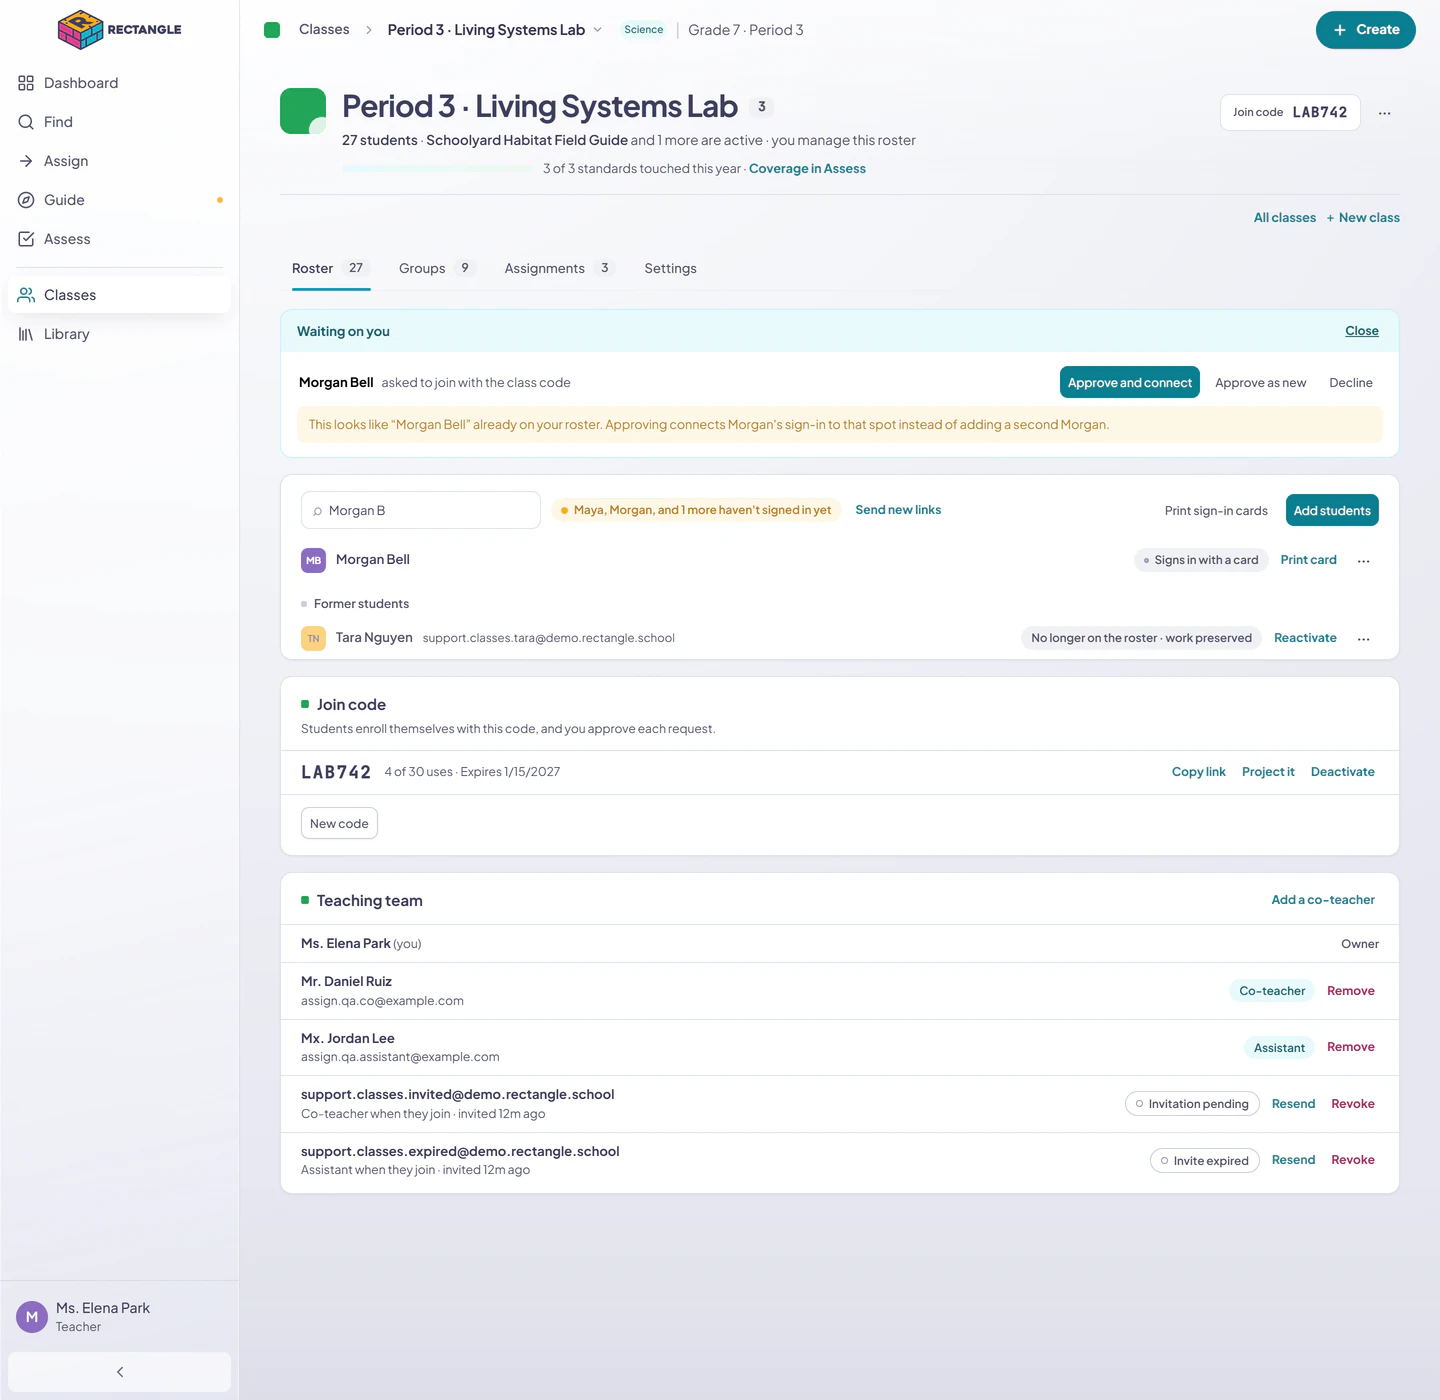Choose Approve as new

[x=1260, y=383]
